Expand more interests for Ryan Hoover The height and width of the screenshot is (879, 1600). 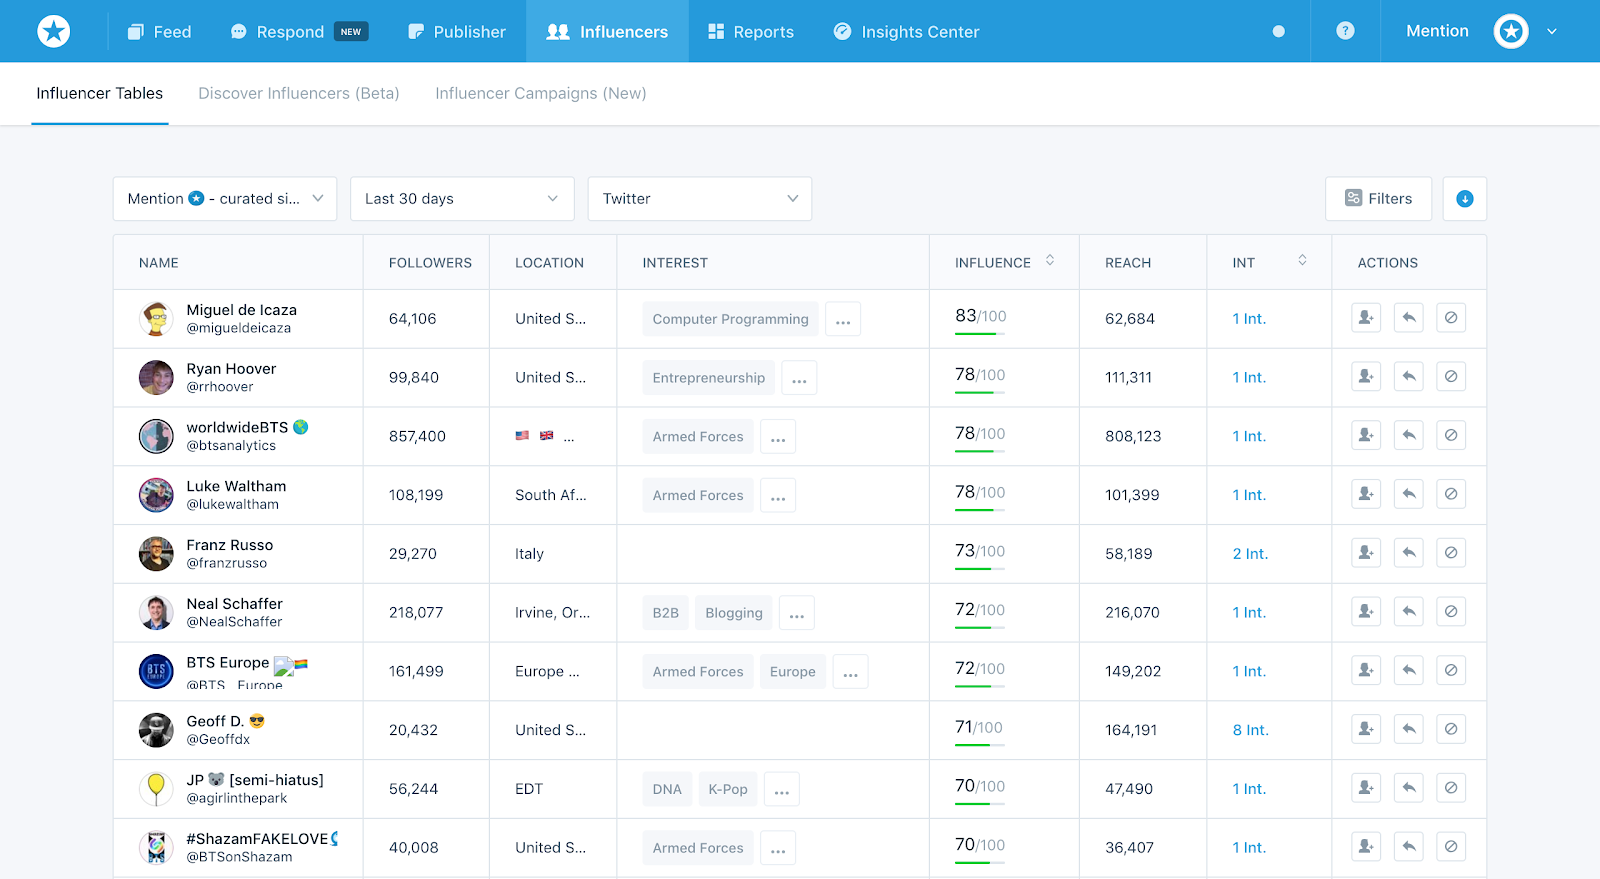pyautogui.click(x=799, y=378)
